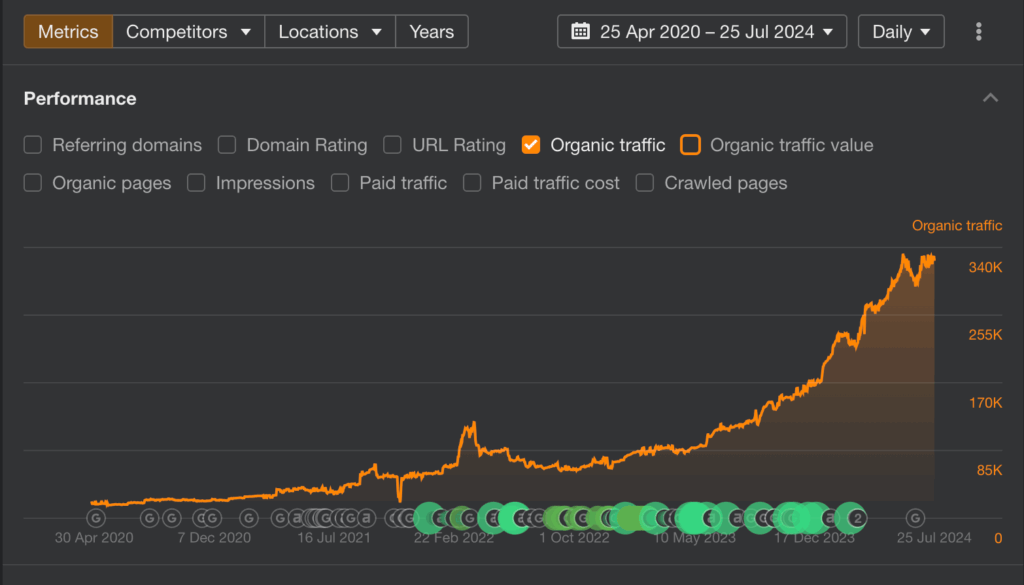Screen dimensions: 1024x585
Task: Uncheck the Organic traffic checkbox
Action: (x=531, y=145)
